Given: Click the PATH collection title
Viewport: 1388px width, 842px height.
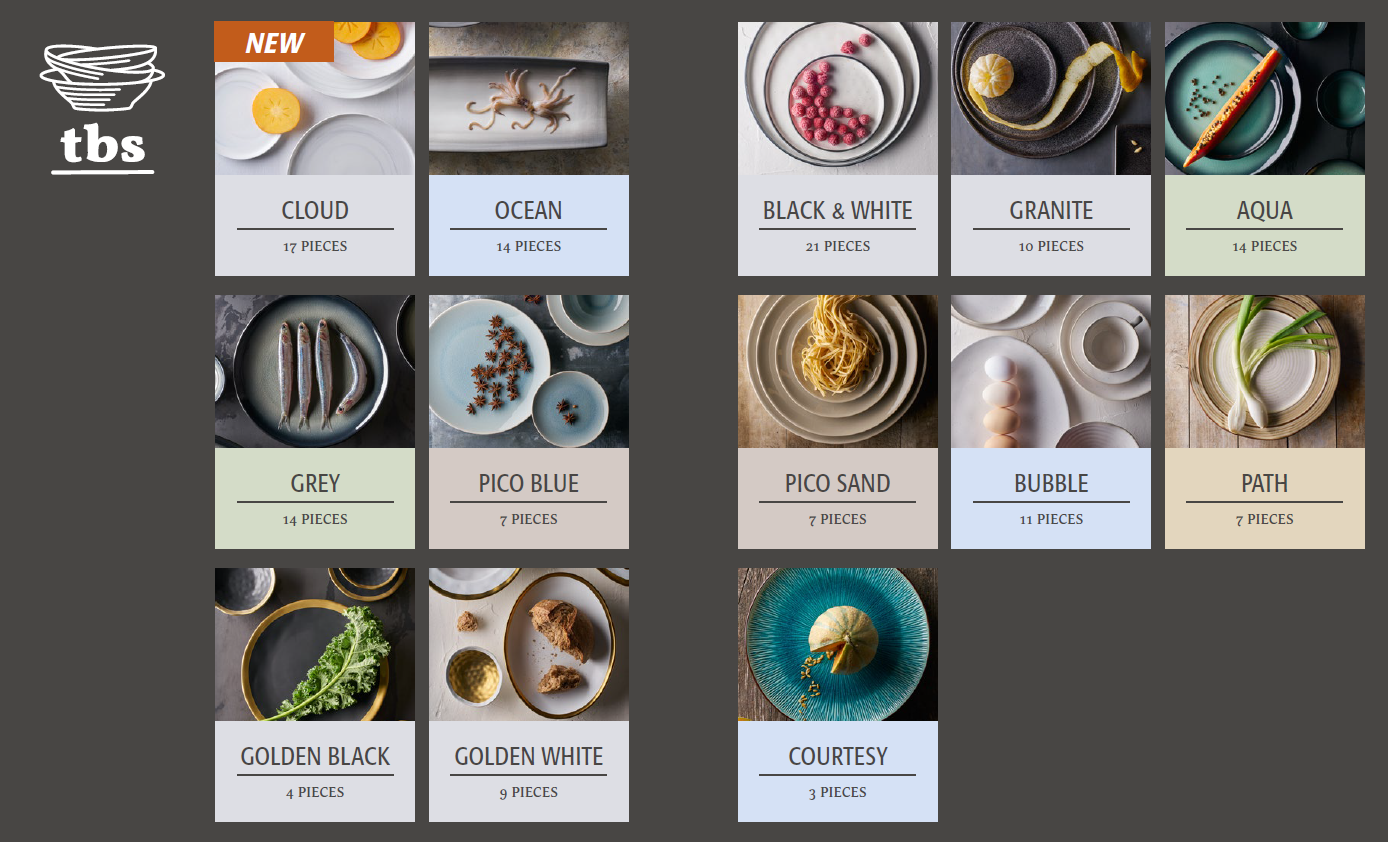Looking at the screenshot, I should pyautogui.click(x=1265, y=484).
